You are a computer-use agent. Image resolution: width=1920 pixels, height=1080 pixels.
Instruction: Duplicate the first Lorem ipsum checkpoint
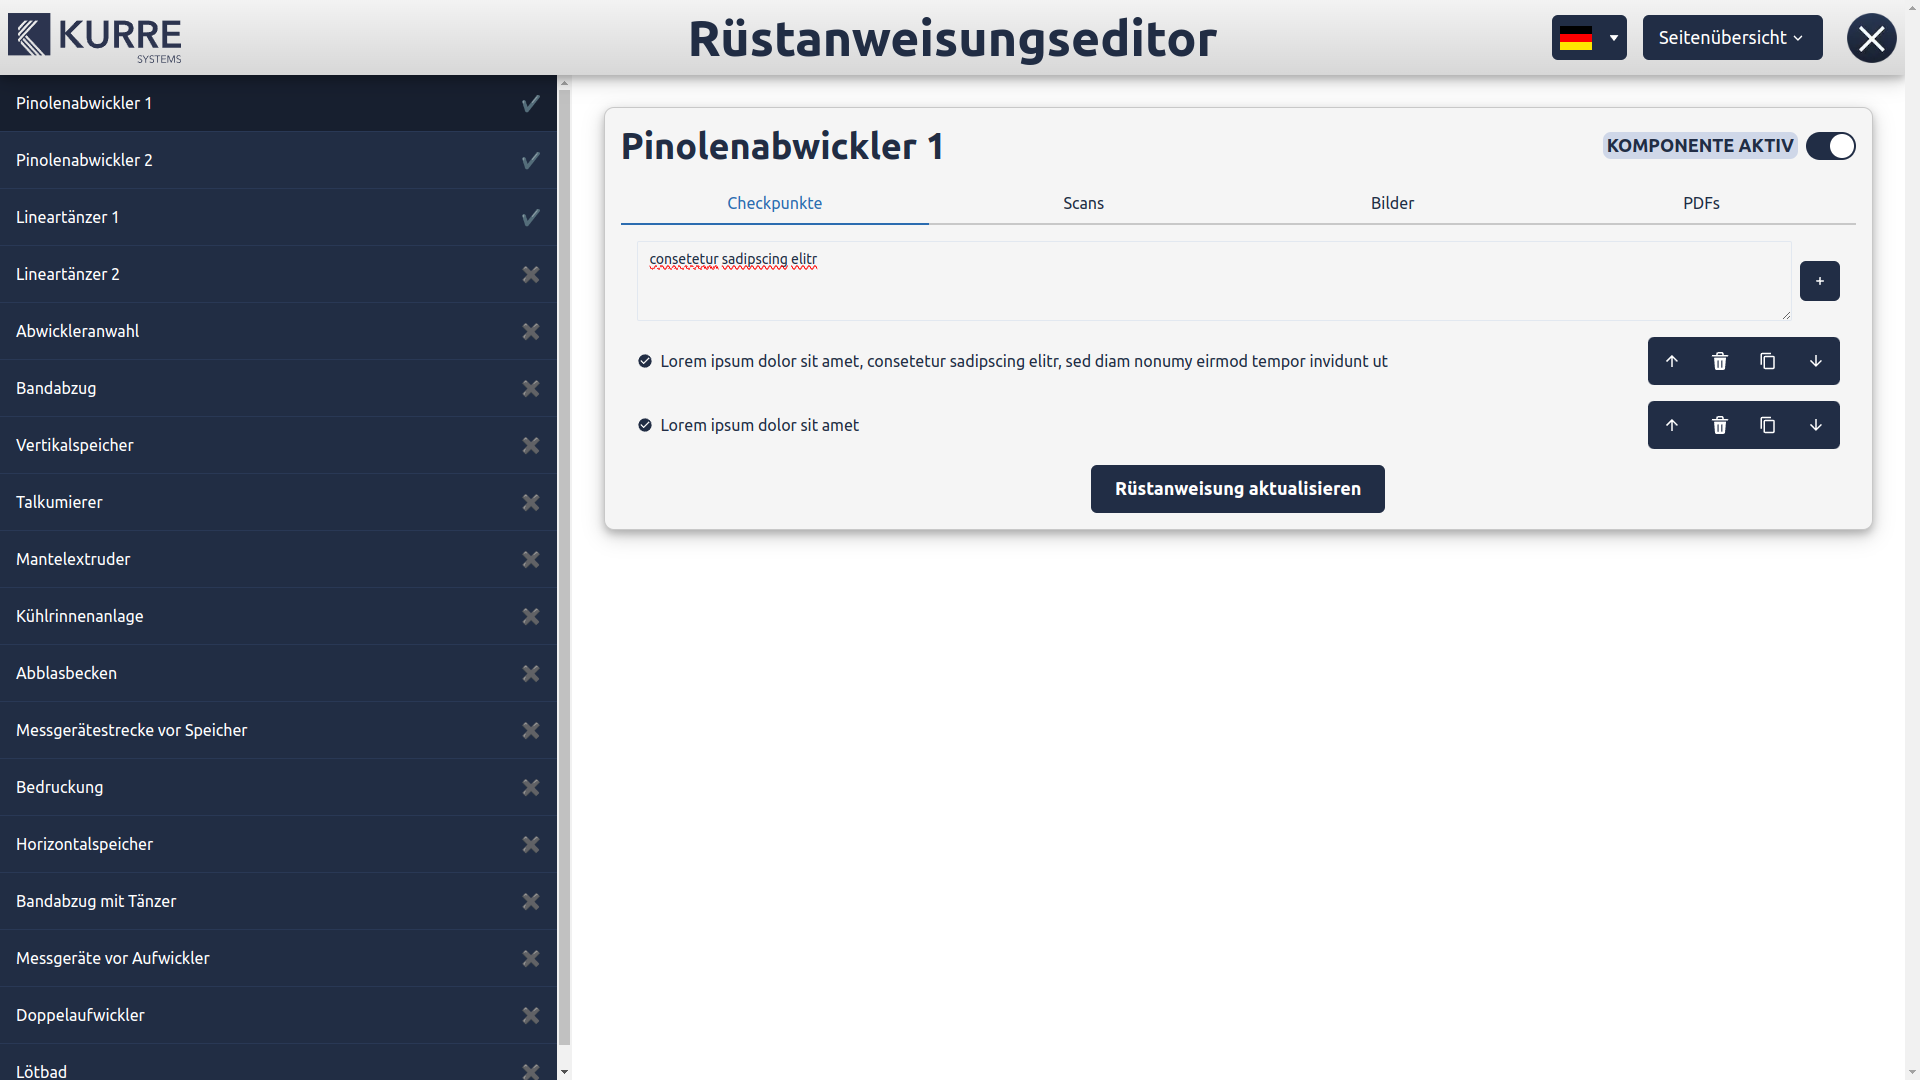(1768, 361)
